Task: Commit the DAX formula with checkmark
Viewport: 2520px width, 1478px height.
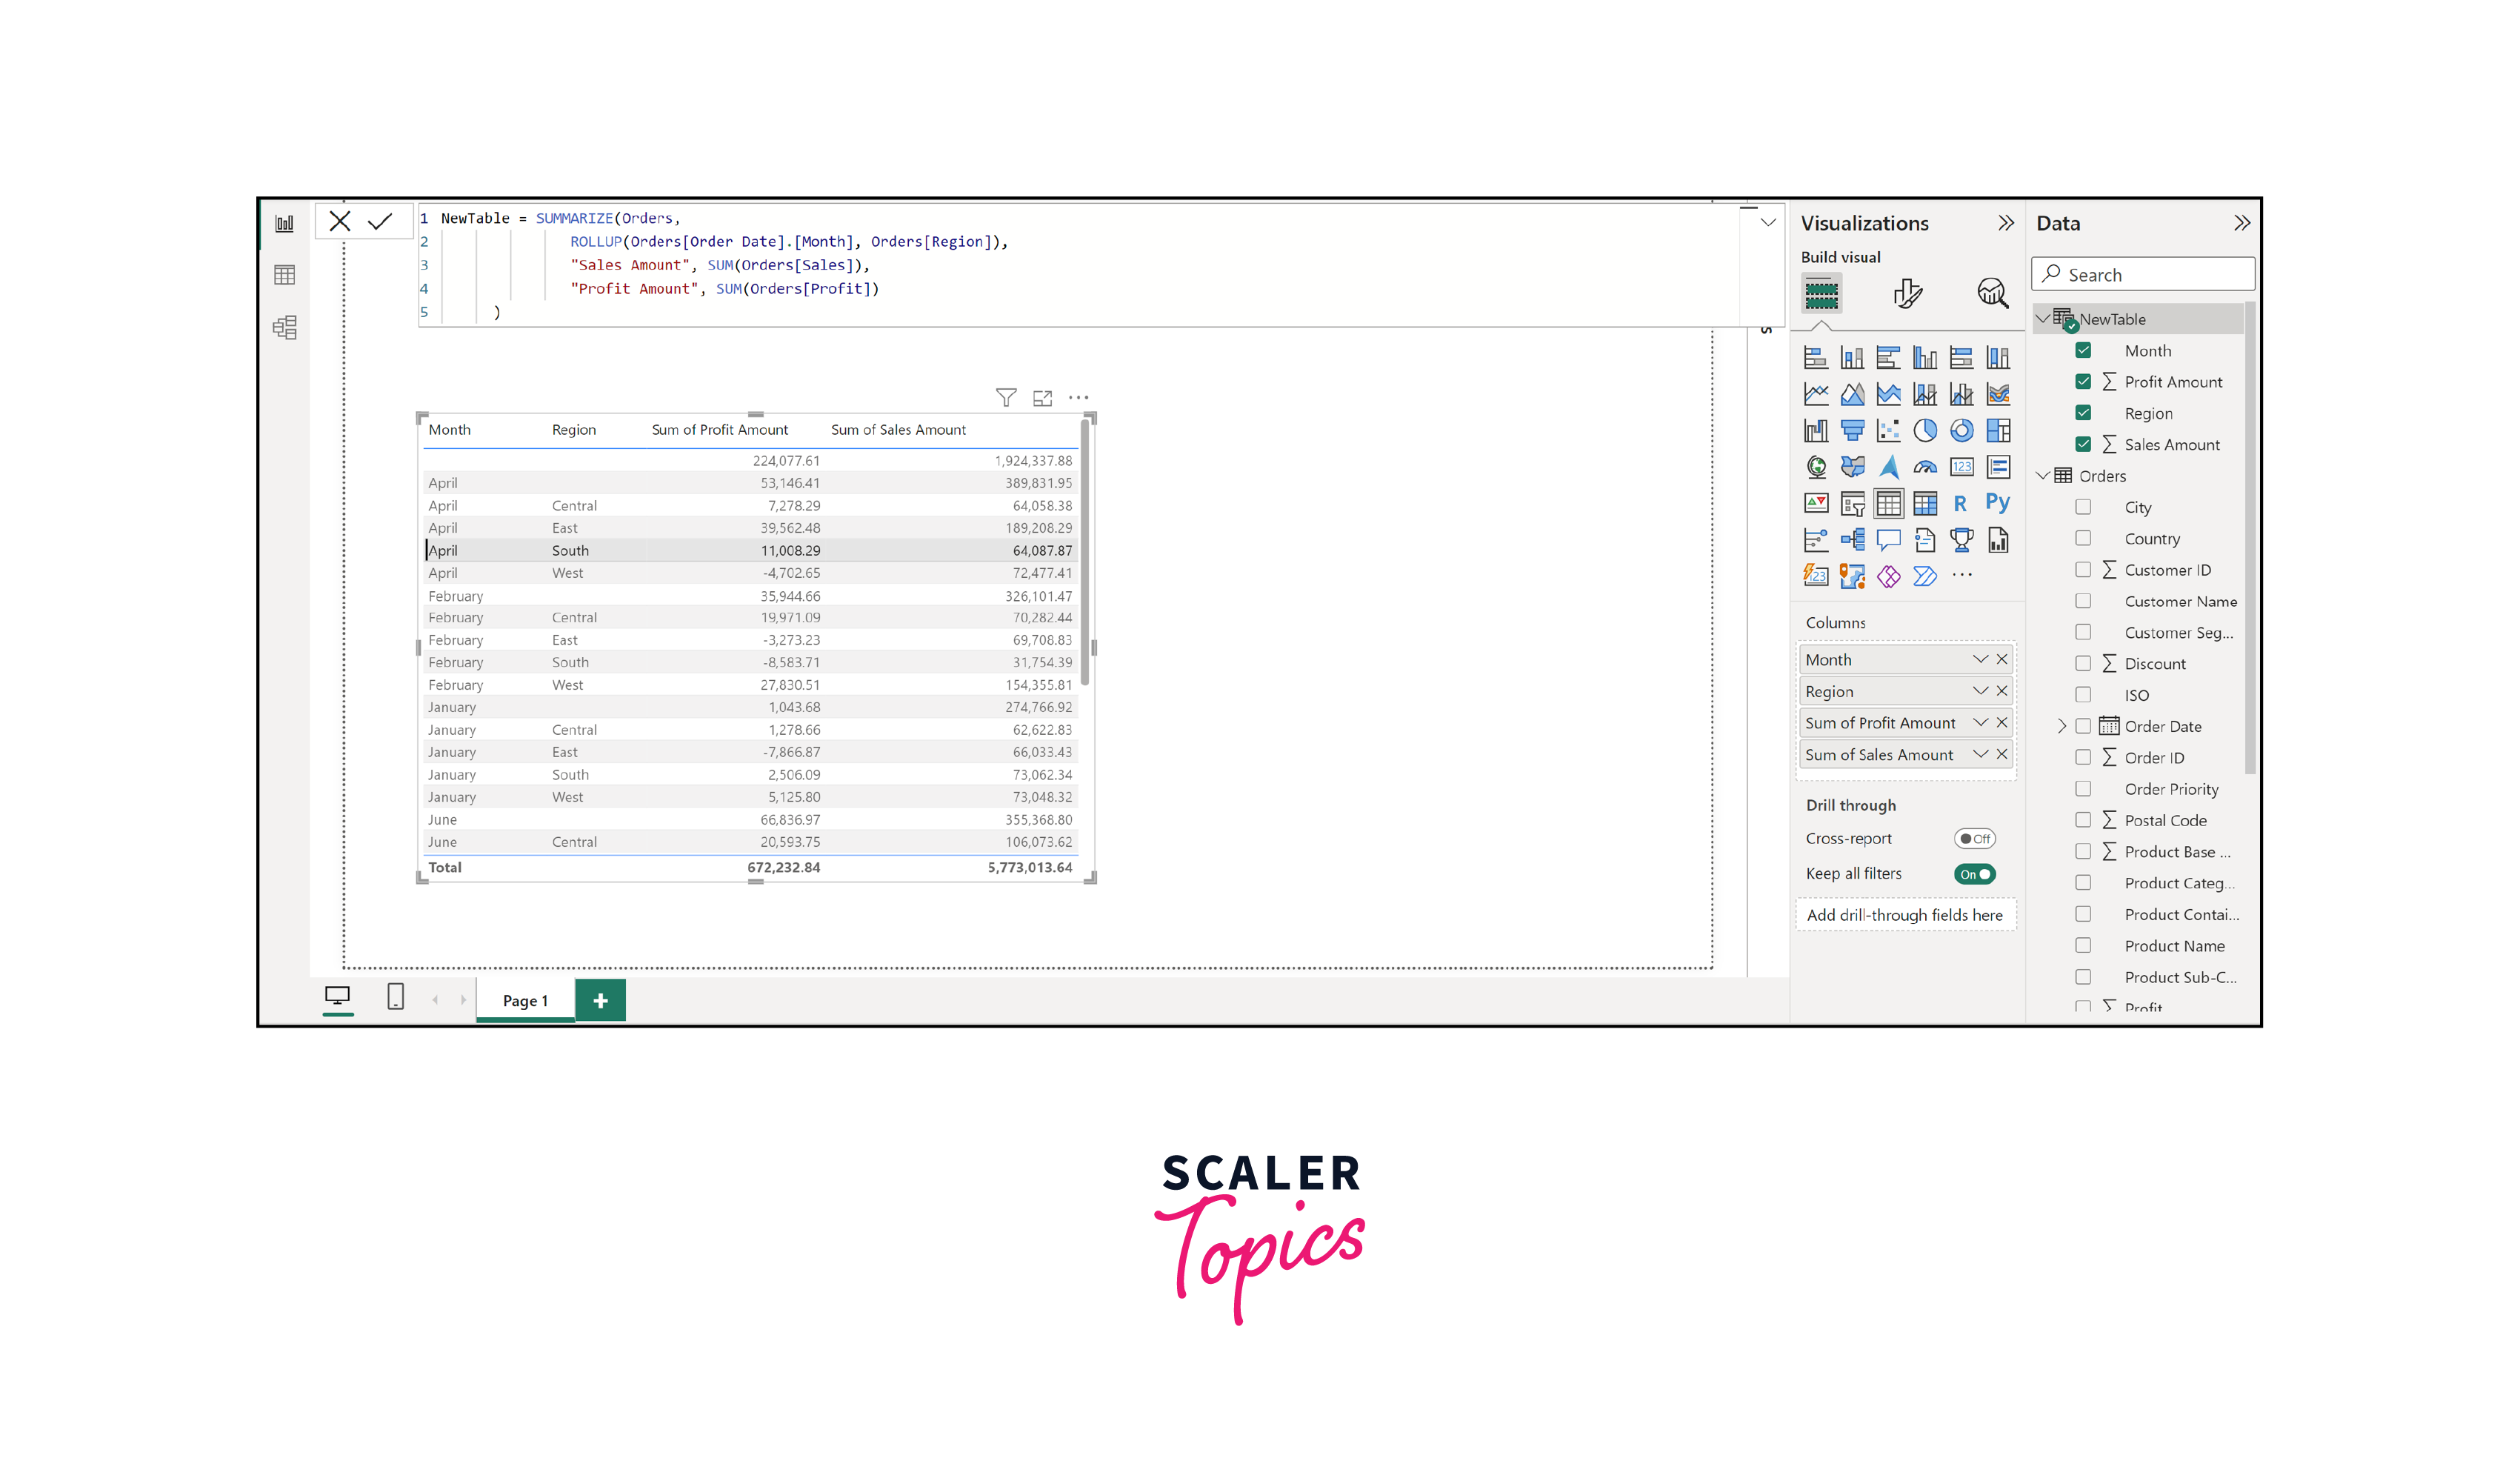Action: click(380, 222)
